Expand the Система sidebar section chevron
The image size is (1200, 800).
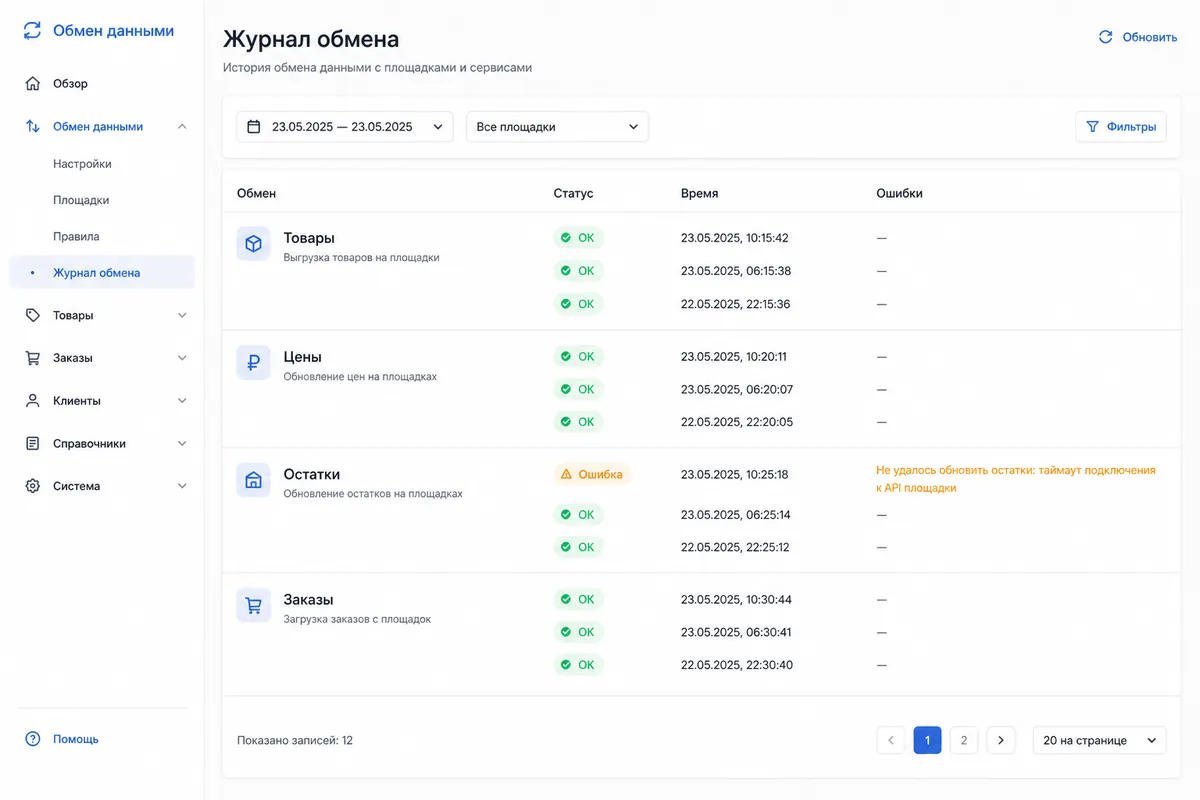pyautogui.click(x=182, y=486)
